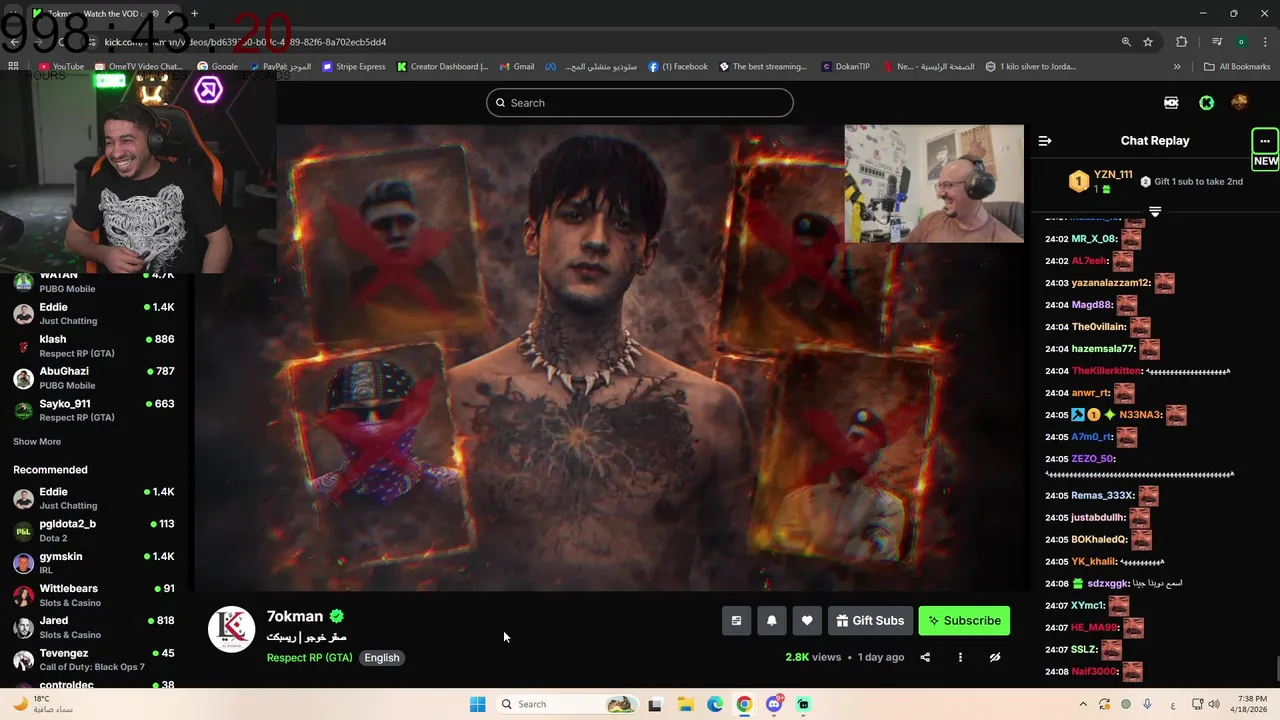Open File Explorer from taskbar
The height and width of the screenshot is (720, 1280).
tap(686, 704)
